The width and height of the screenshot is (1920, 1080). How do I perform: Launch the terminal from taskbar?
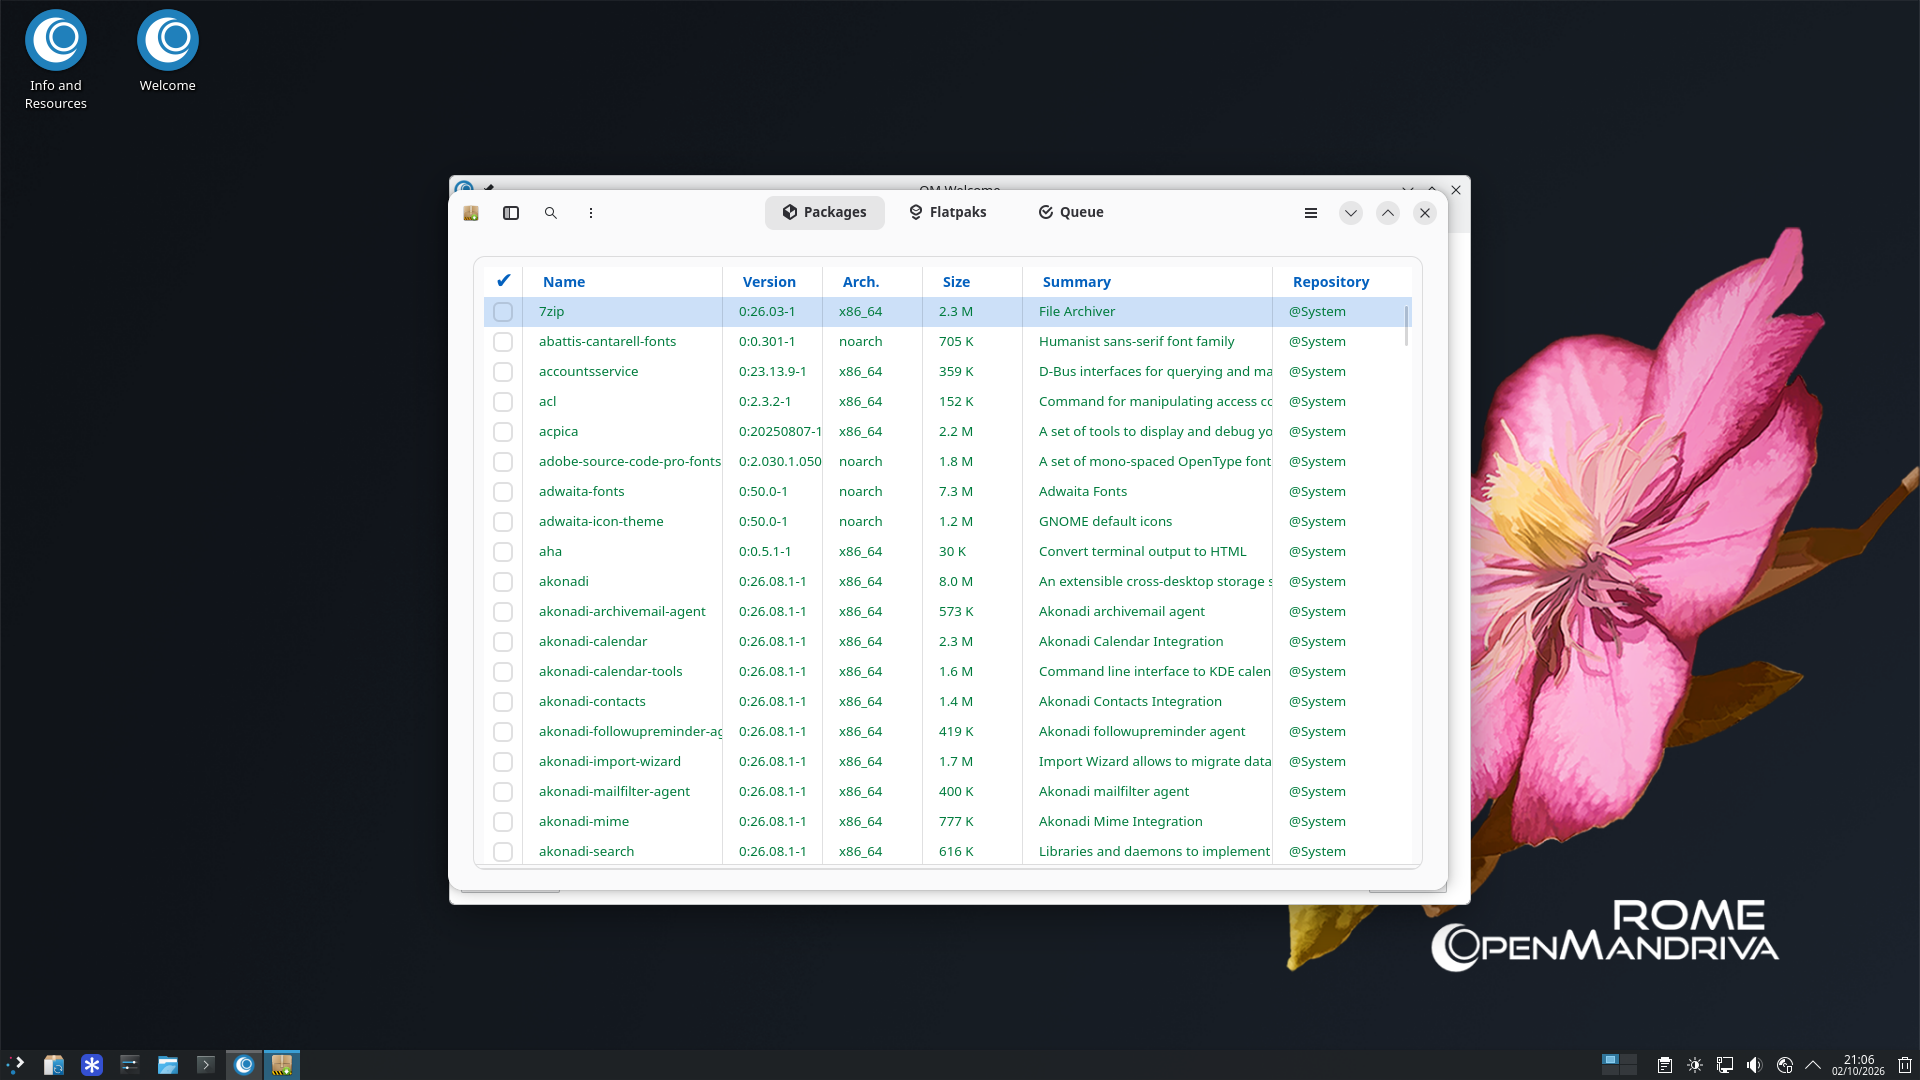[206, 1065]
